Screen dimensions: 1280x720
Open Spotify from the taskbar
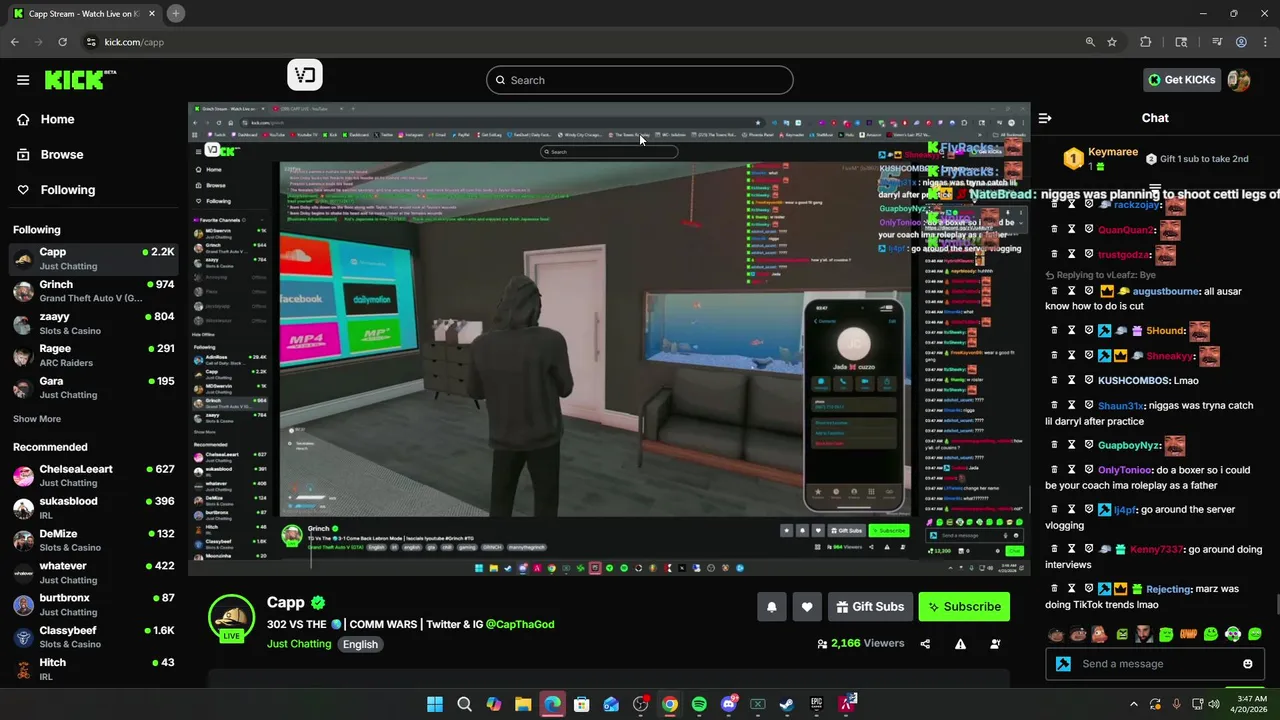click(x=699, y=704)
